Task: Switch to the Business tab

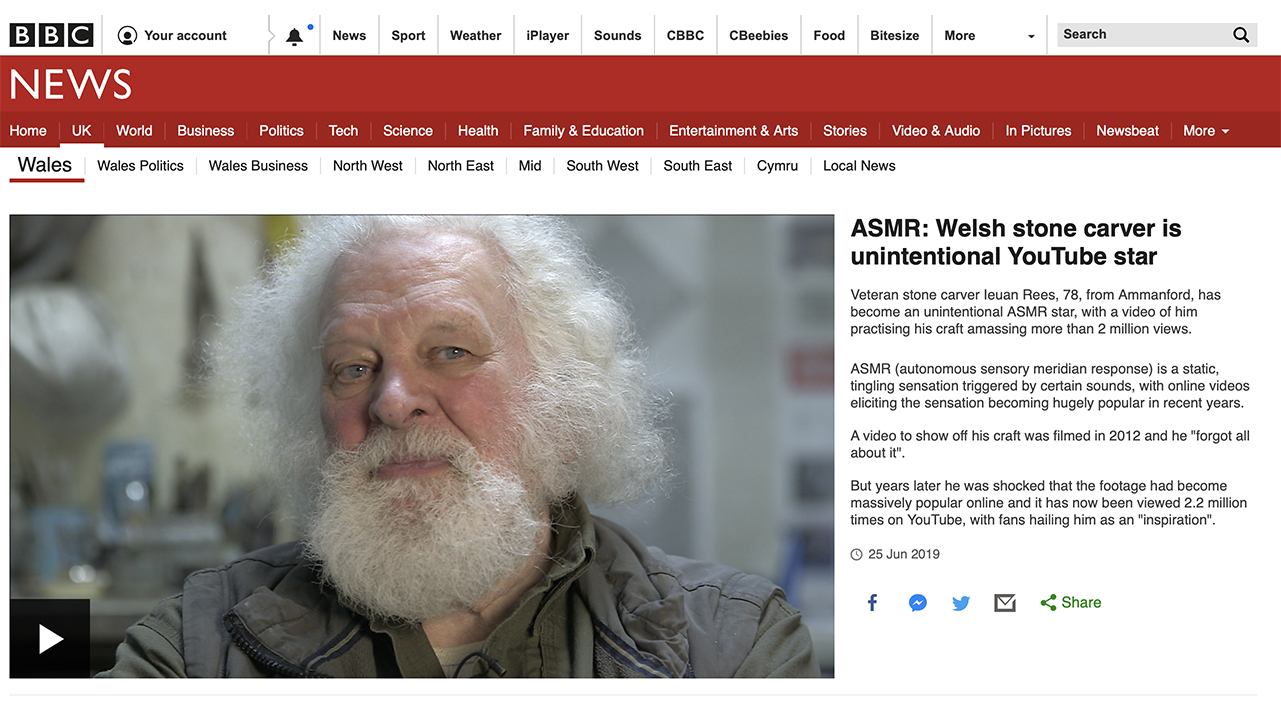Action: click(205, 131)
